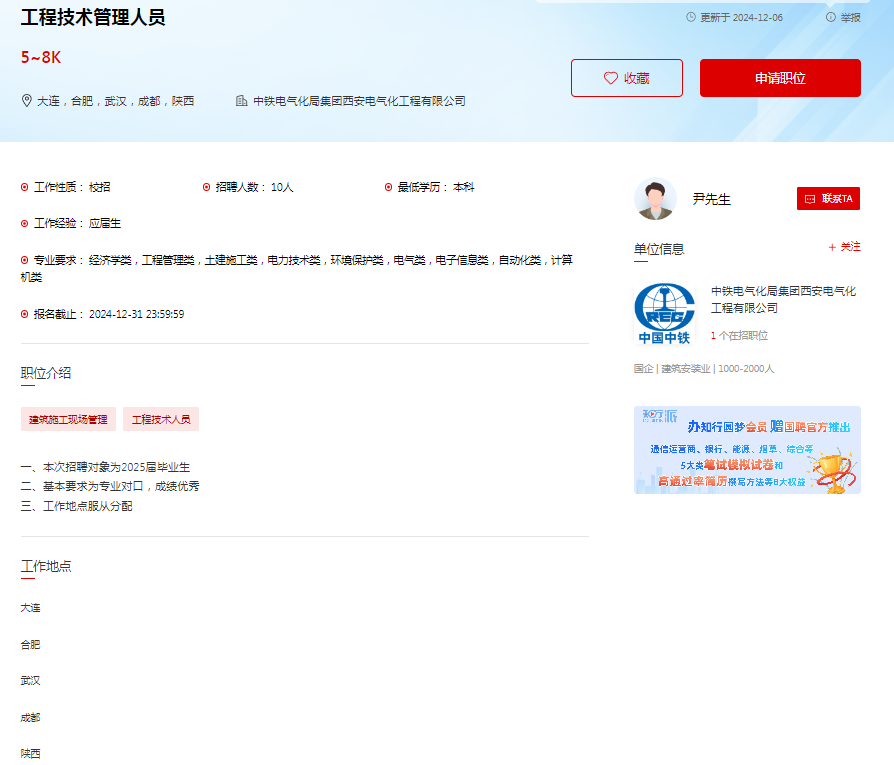Click the 中国中铁 company logo
894x765 pixels.
[x=665, y=314]
